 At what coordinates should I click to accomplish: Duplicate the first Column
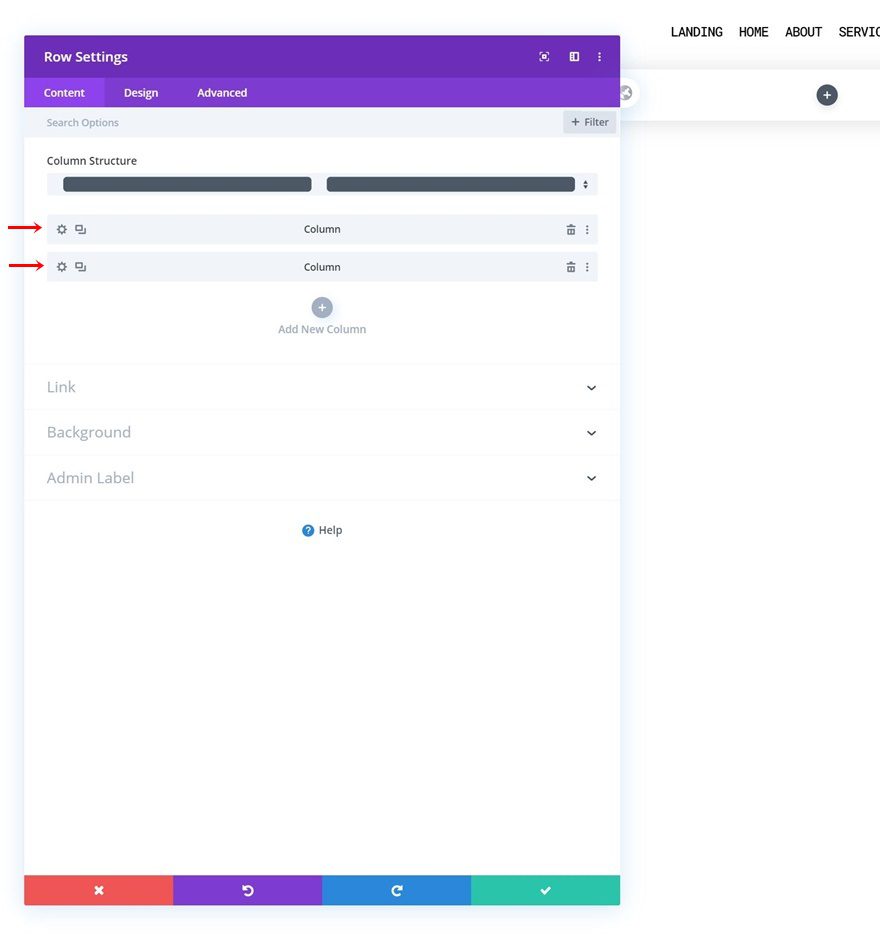80,229
